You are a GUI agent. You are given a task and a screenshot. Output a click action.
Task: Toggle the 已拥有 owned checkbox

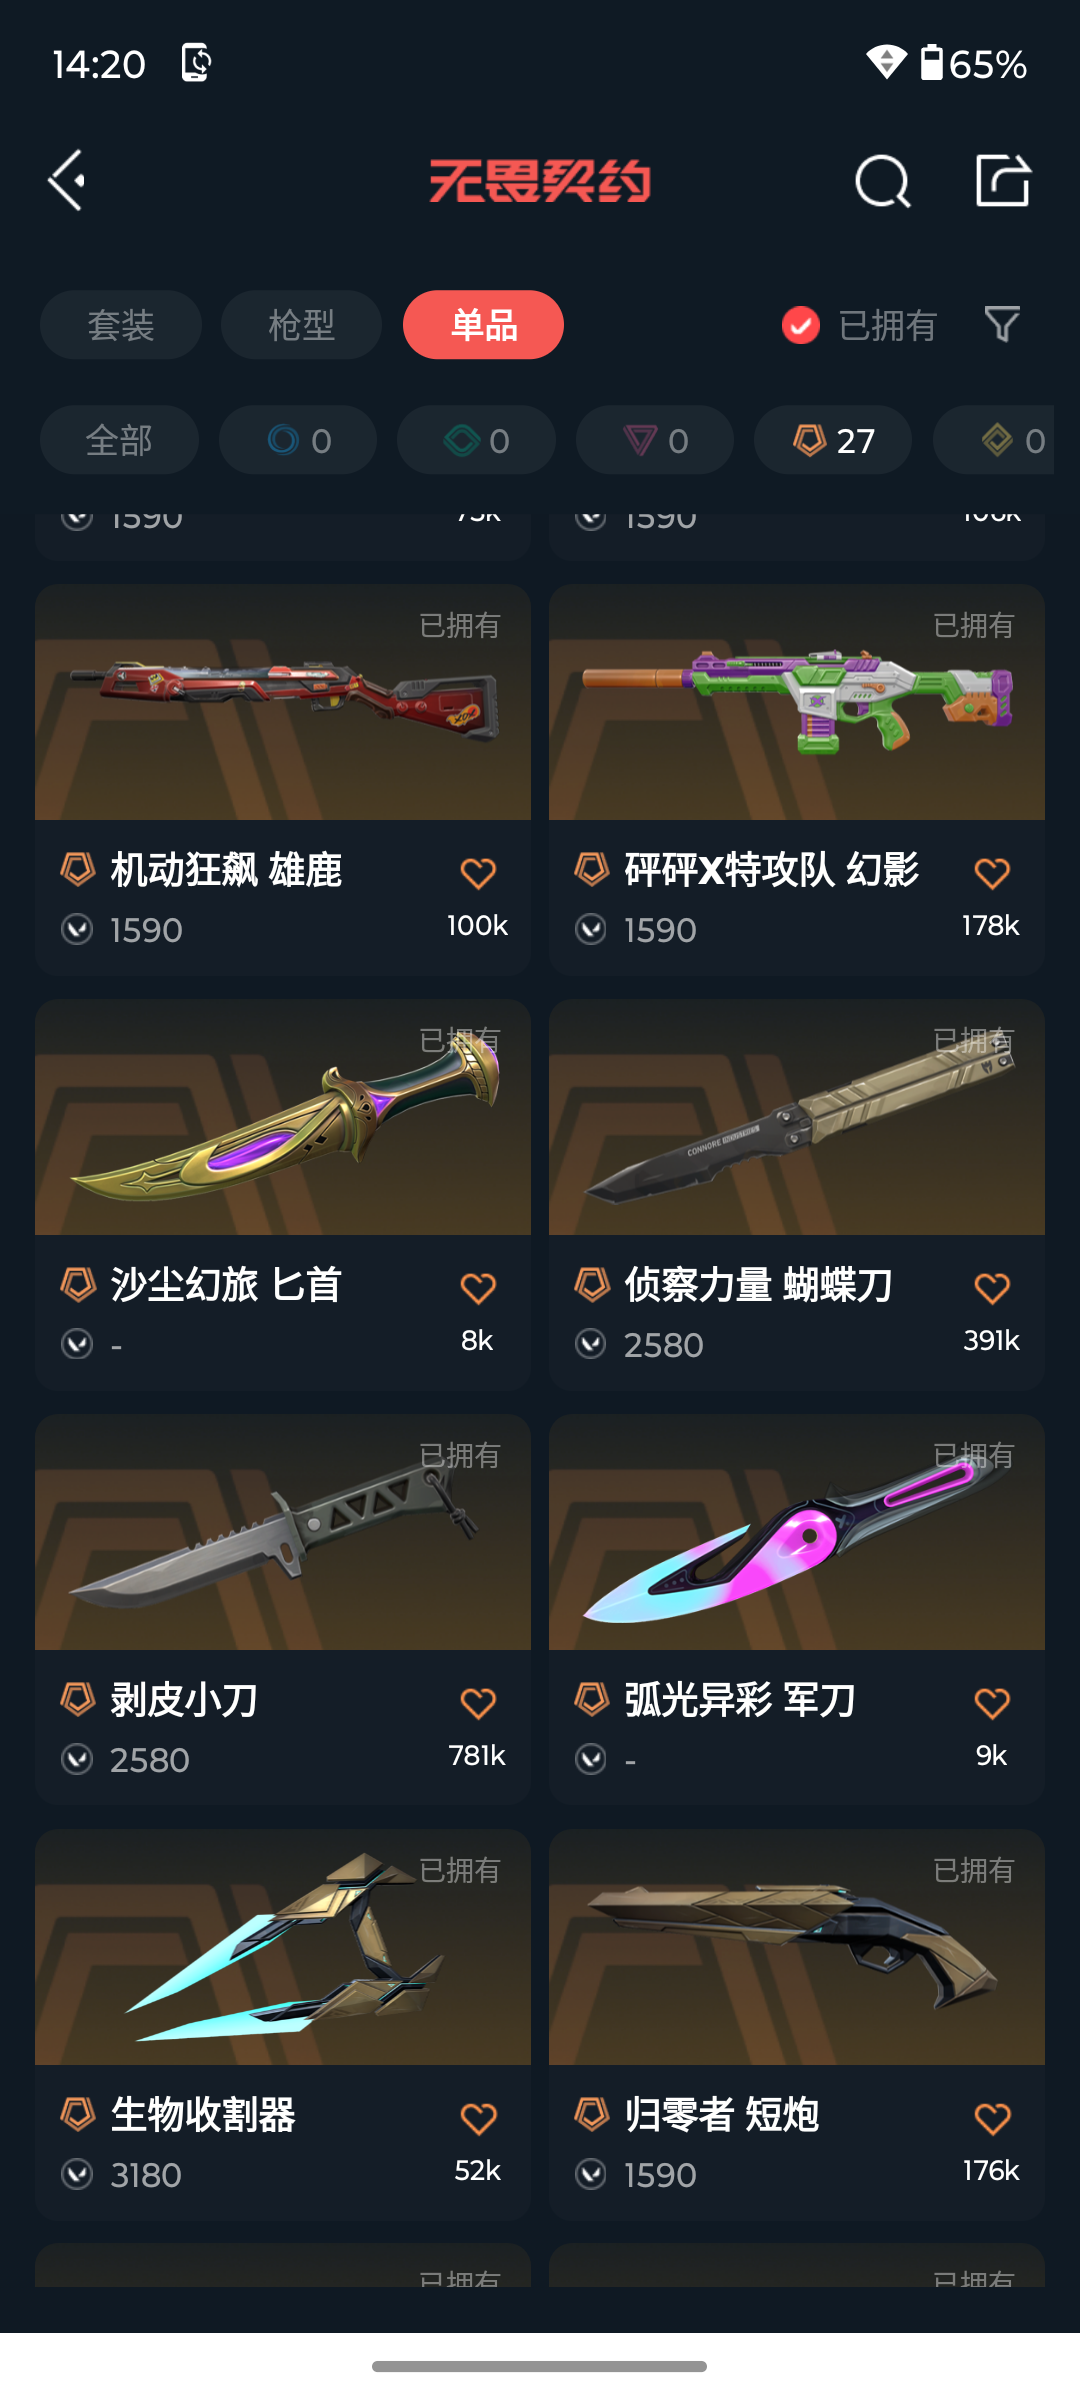tap(801, 325)
